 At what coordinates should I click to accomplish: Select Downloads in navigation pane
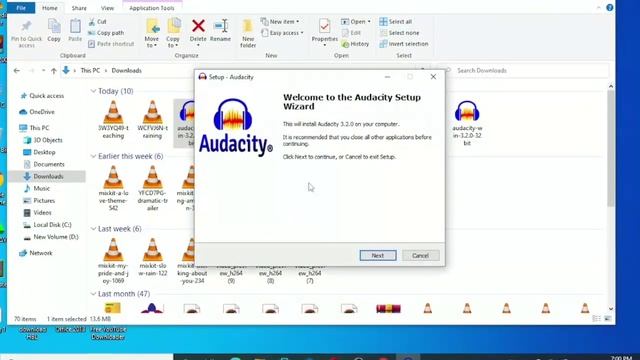tap(48, 176)
